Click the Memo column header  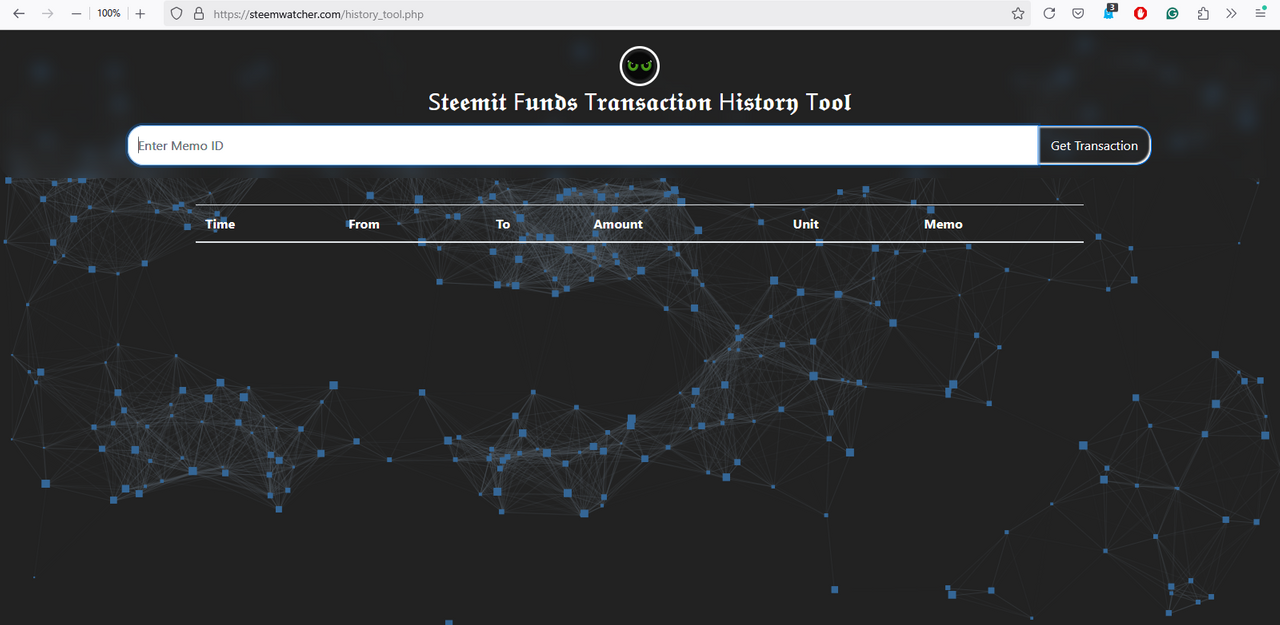click(x=943, y=224)
